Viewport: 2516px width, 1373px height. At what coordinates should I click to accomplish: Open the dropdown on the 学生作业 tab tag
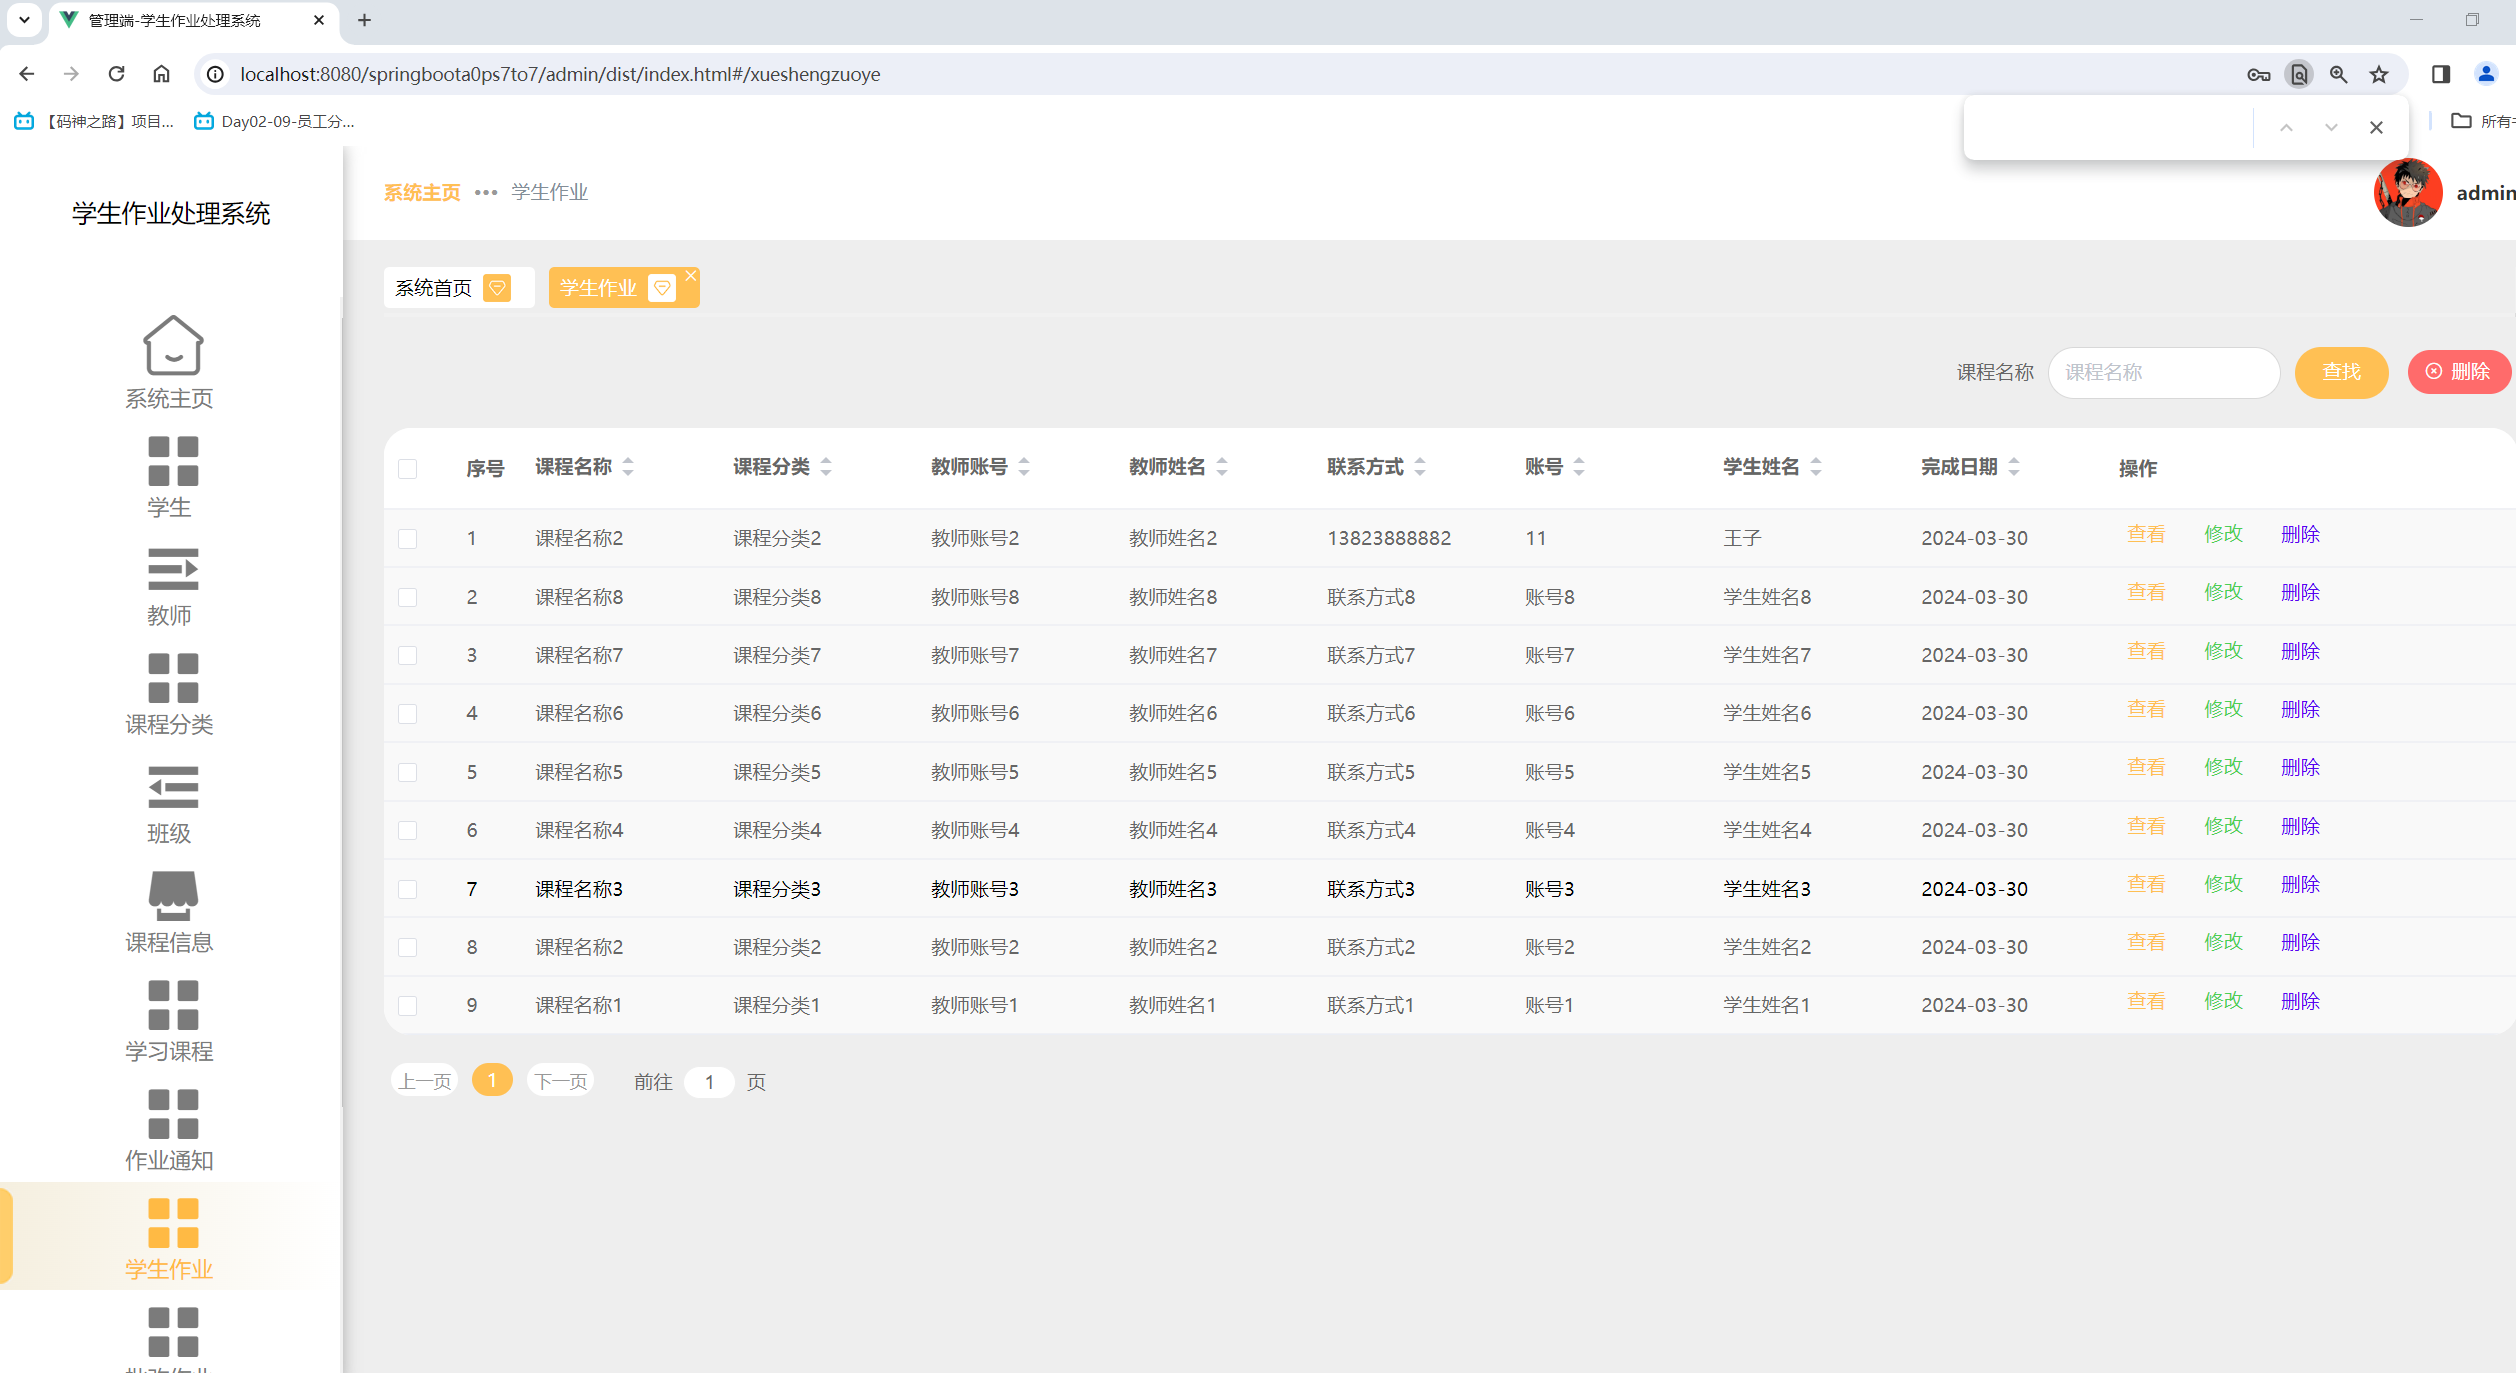coord(661,289)
